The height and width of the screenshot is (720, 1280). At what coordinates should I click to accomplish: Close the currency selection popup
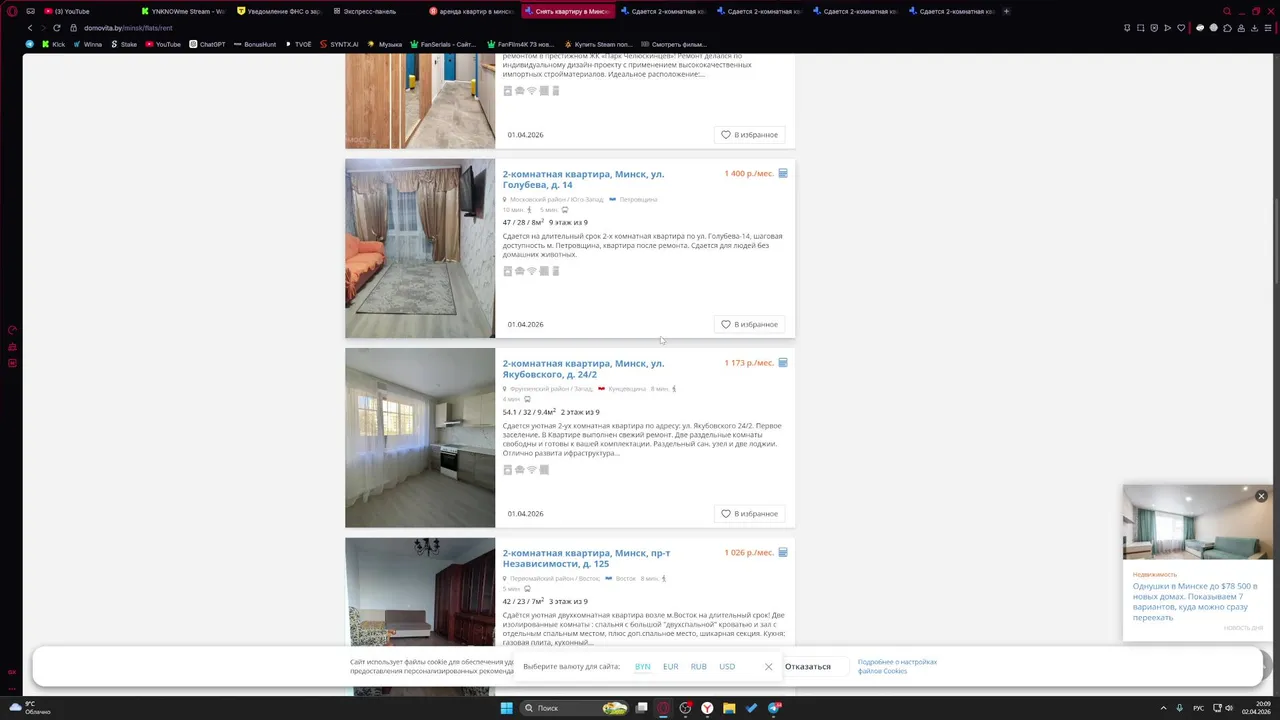[x=768, y=667]
